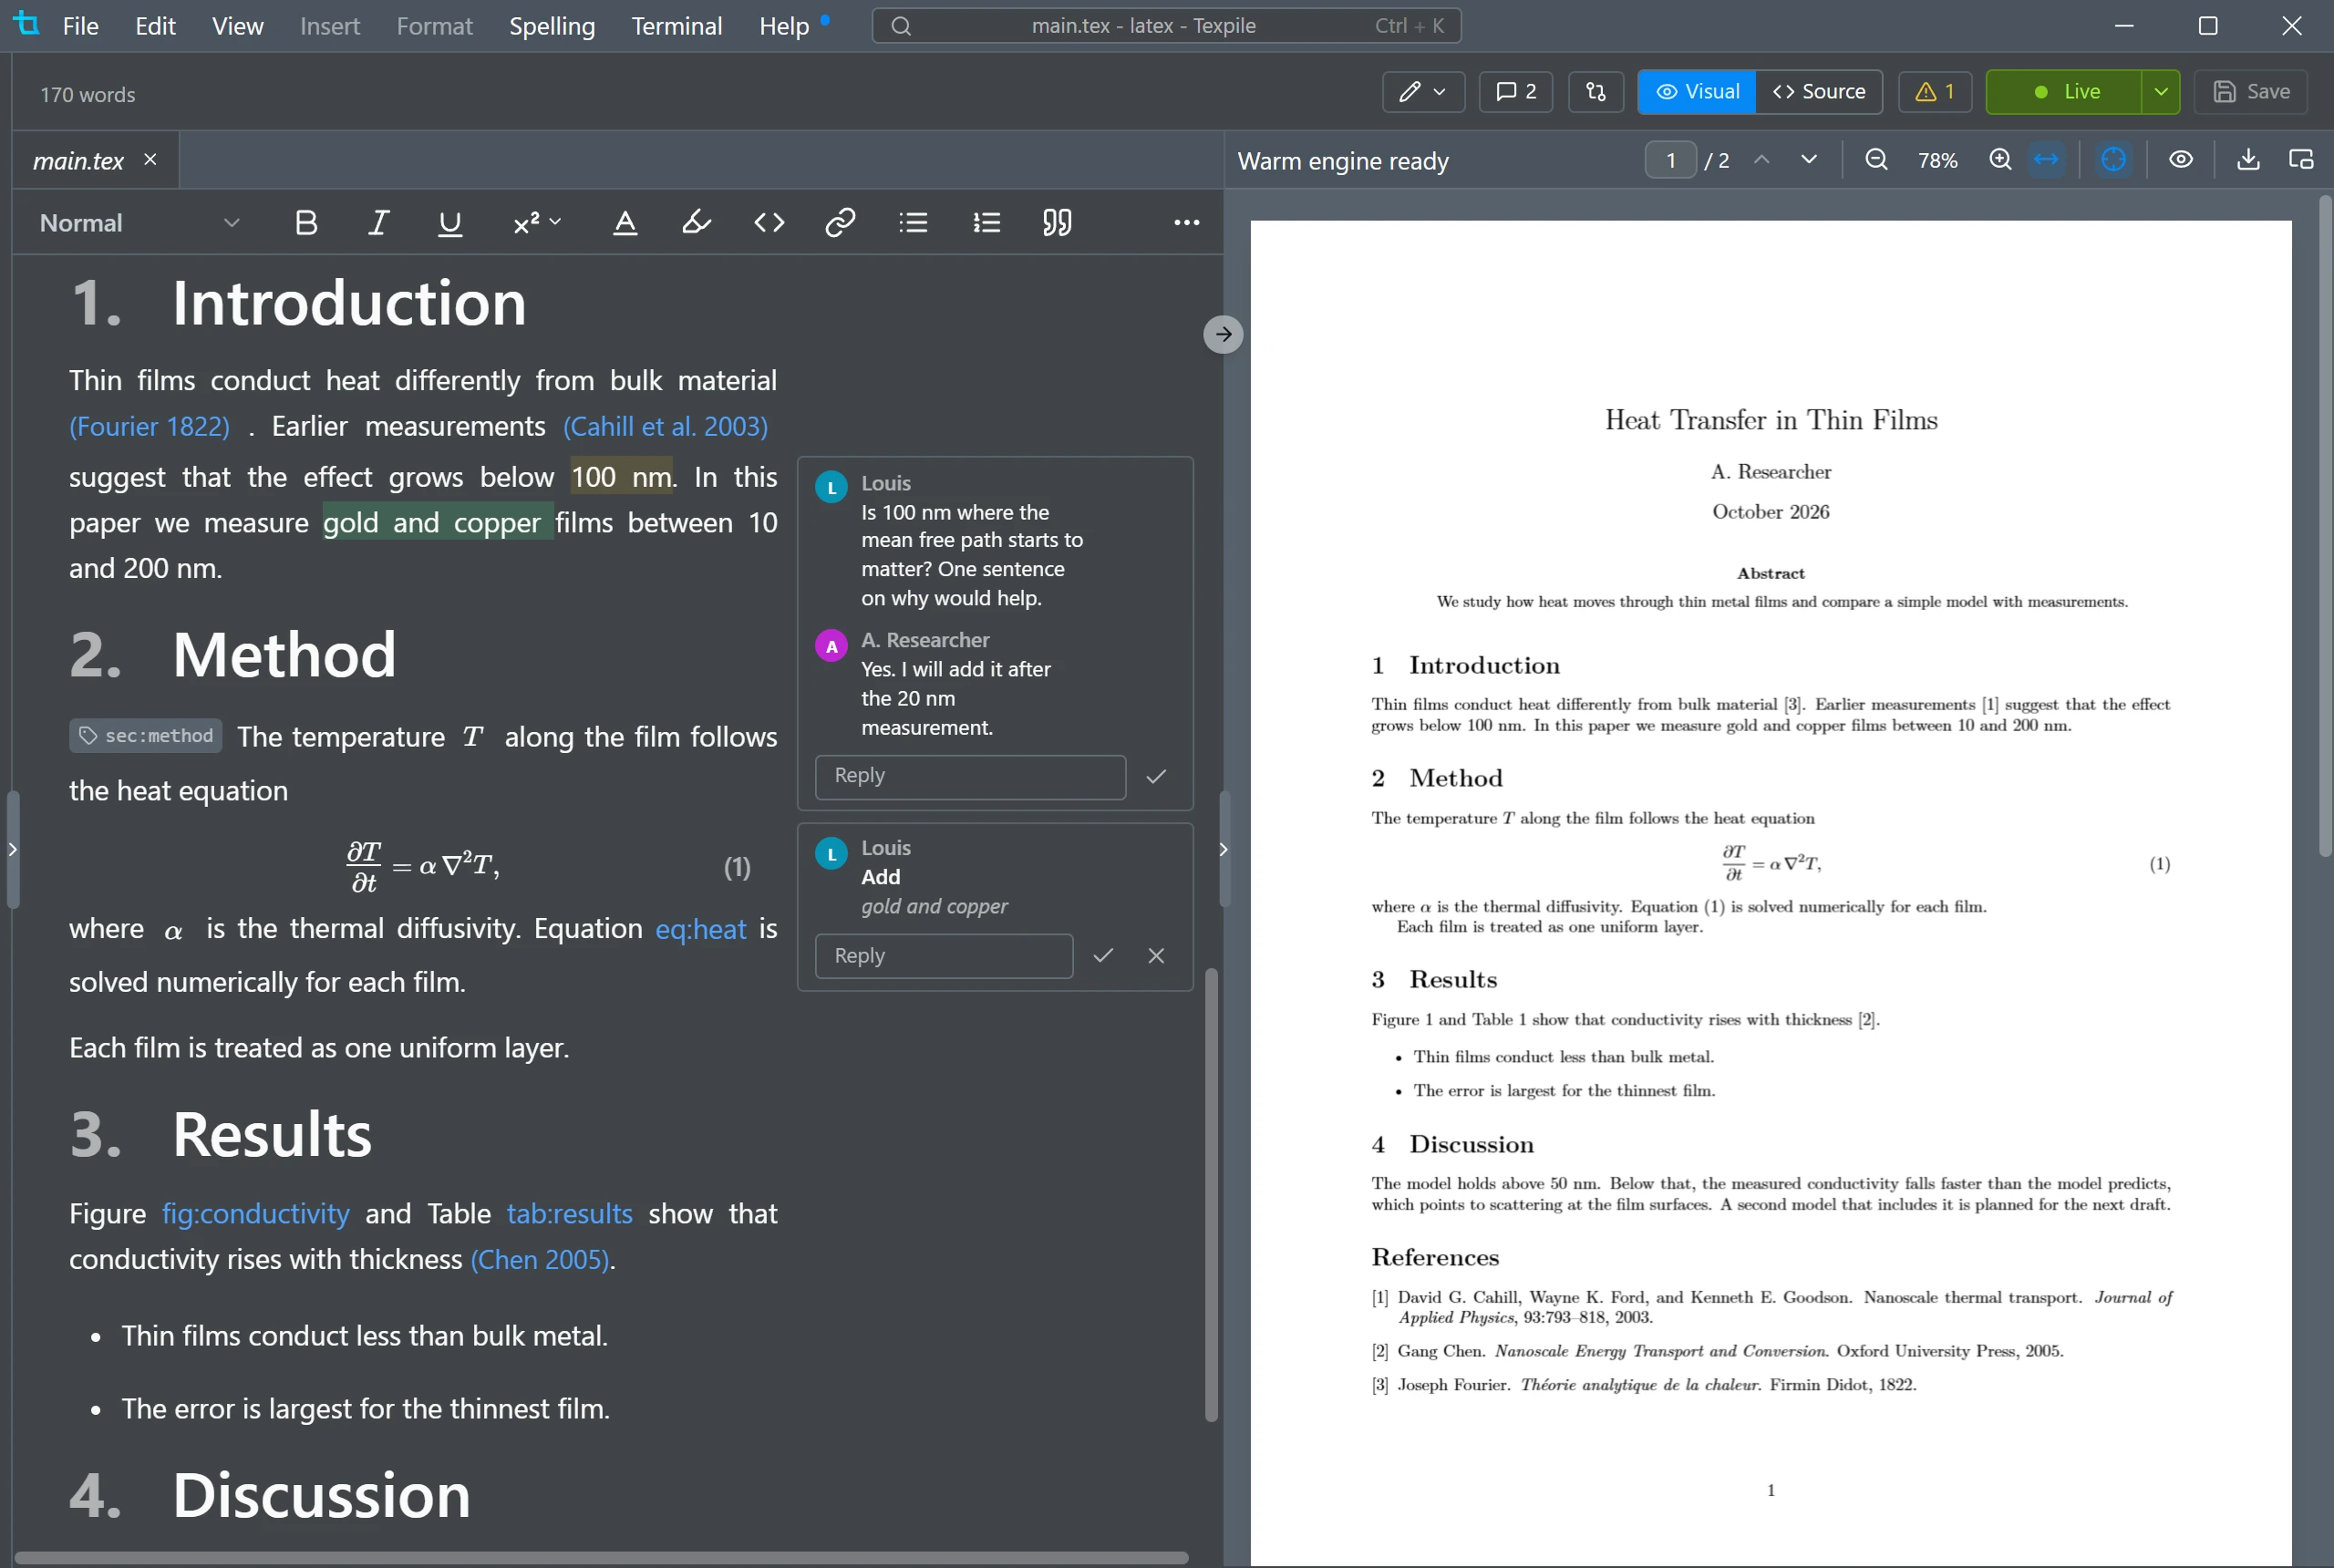Click the 78% zoom level
The height and width of the screenshot is (1568, 2334).
1938,160
